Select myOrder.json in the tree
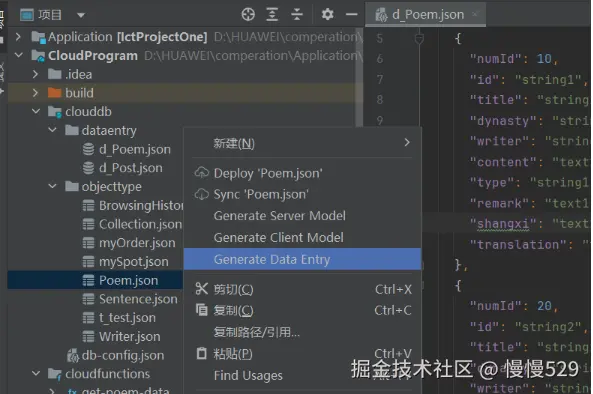Screen dimensions: 593x394 [137, 243]
